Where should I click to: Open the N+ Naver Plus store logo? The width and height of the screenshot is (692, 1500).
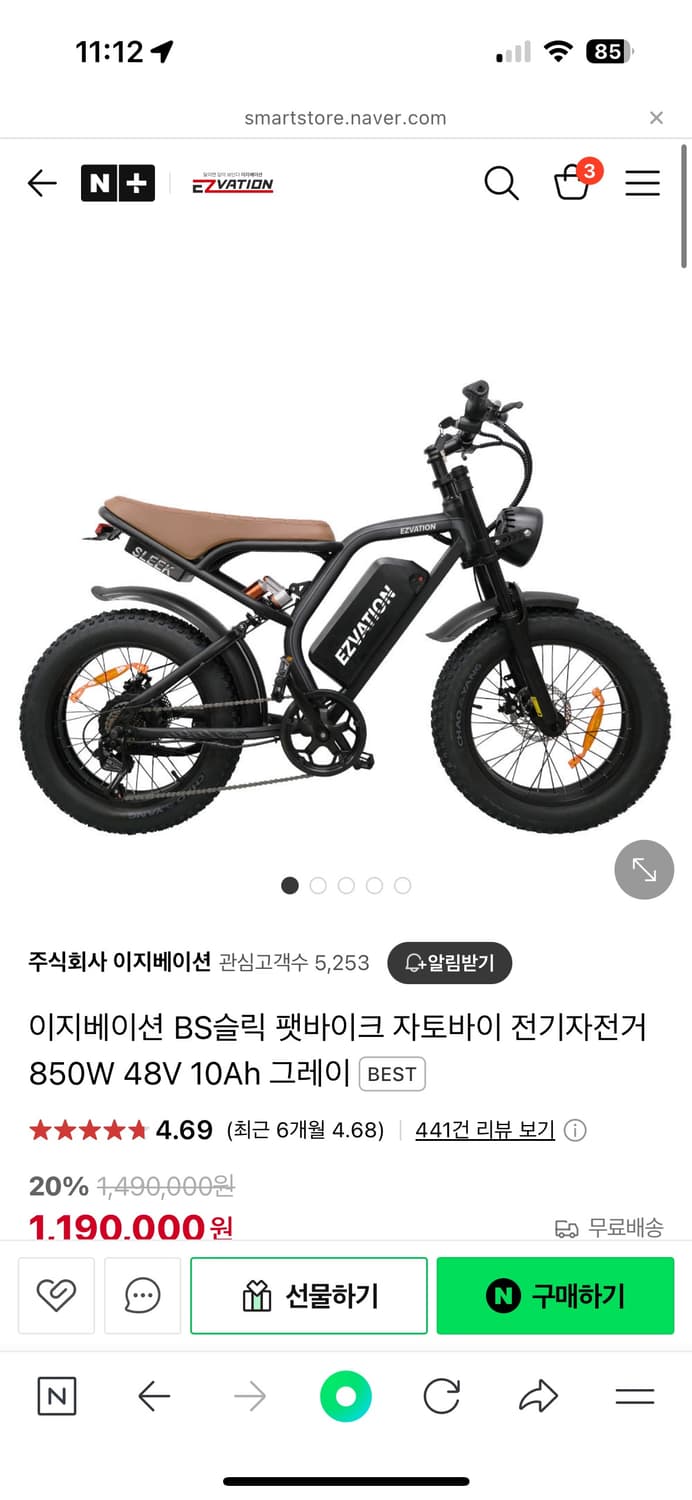tap(118, 183)
